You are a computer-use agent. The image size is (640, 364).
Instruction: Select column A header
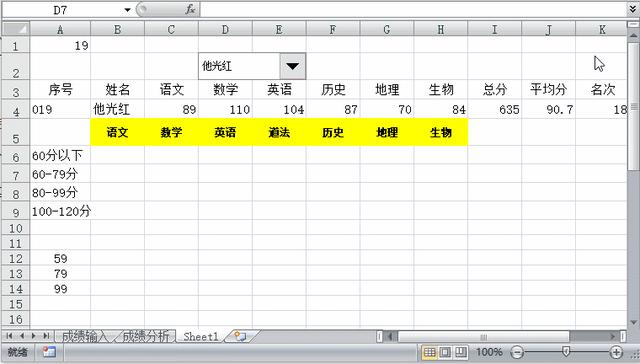point(60,29)
